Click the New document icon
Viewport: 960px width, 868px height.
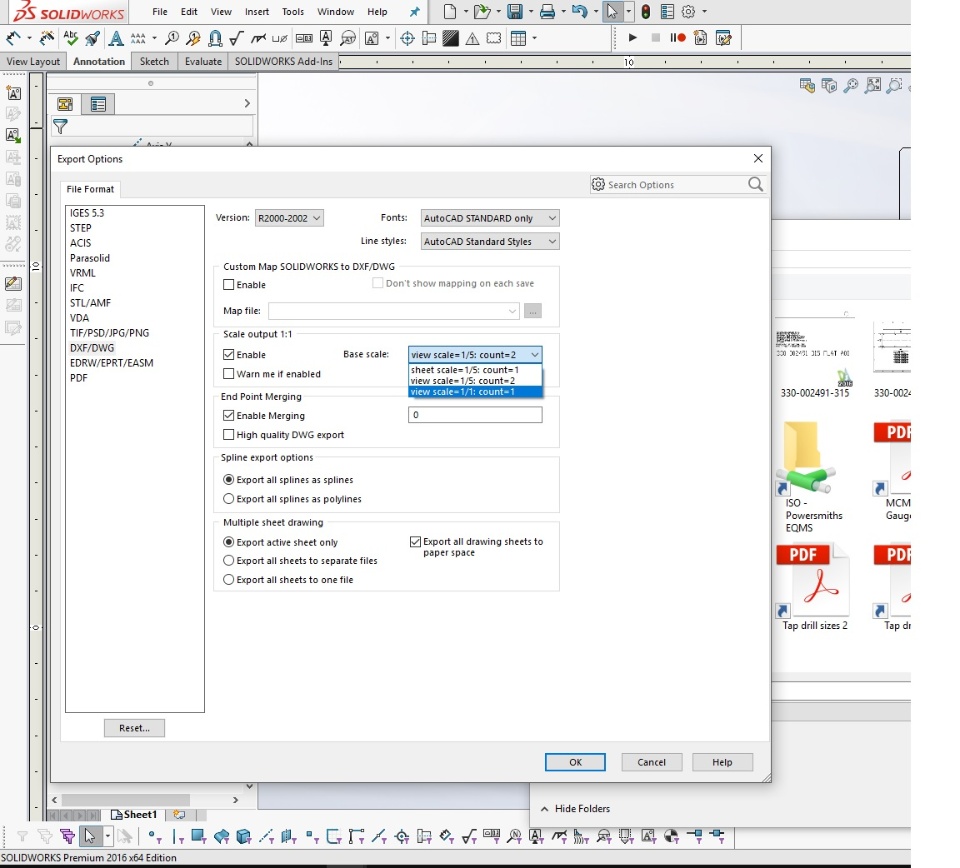point(450,12)
